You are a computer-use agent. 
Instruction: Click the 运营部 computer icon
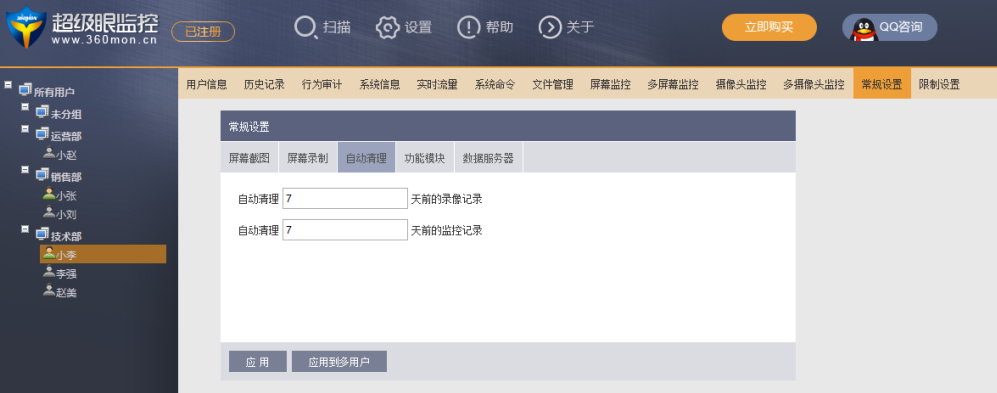pyautogui.click(x=42, y=134)
